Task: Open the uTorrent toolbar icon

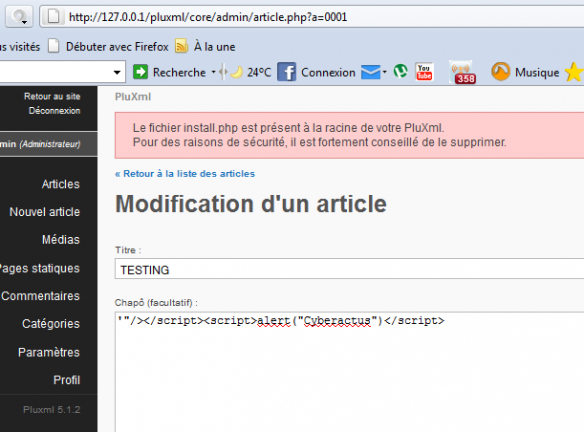Action: click(x=401, y=71)
